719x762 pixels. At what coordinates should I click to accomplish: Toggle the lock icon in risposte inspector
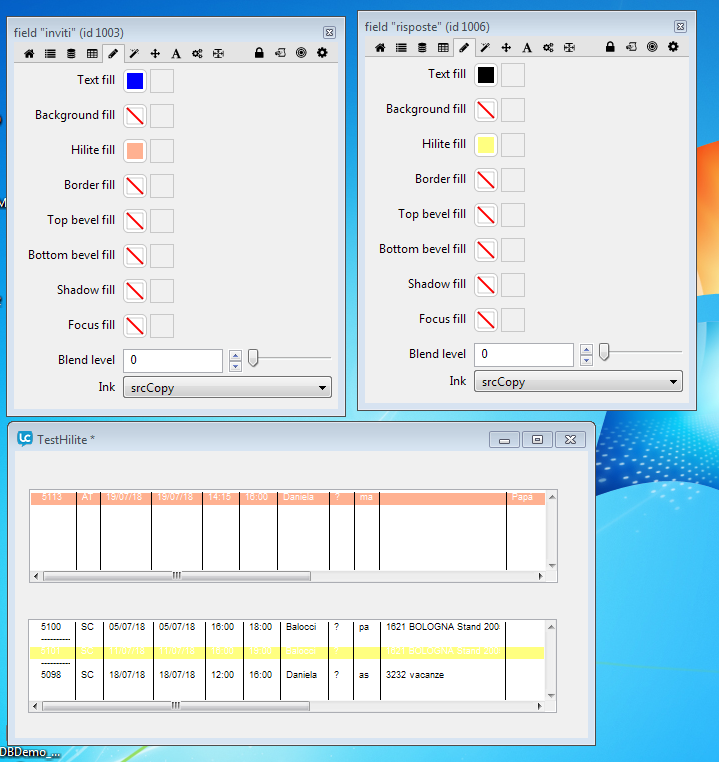tap(610, 47)
